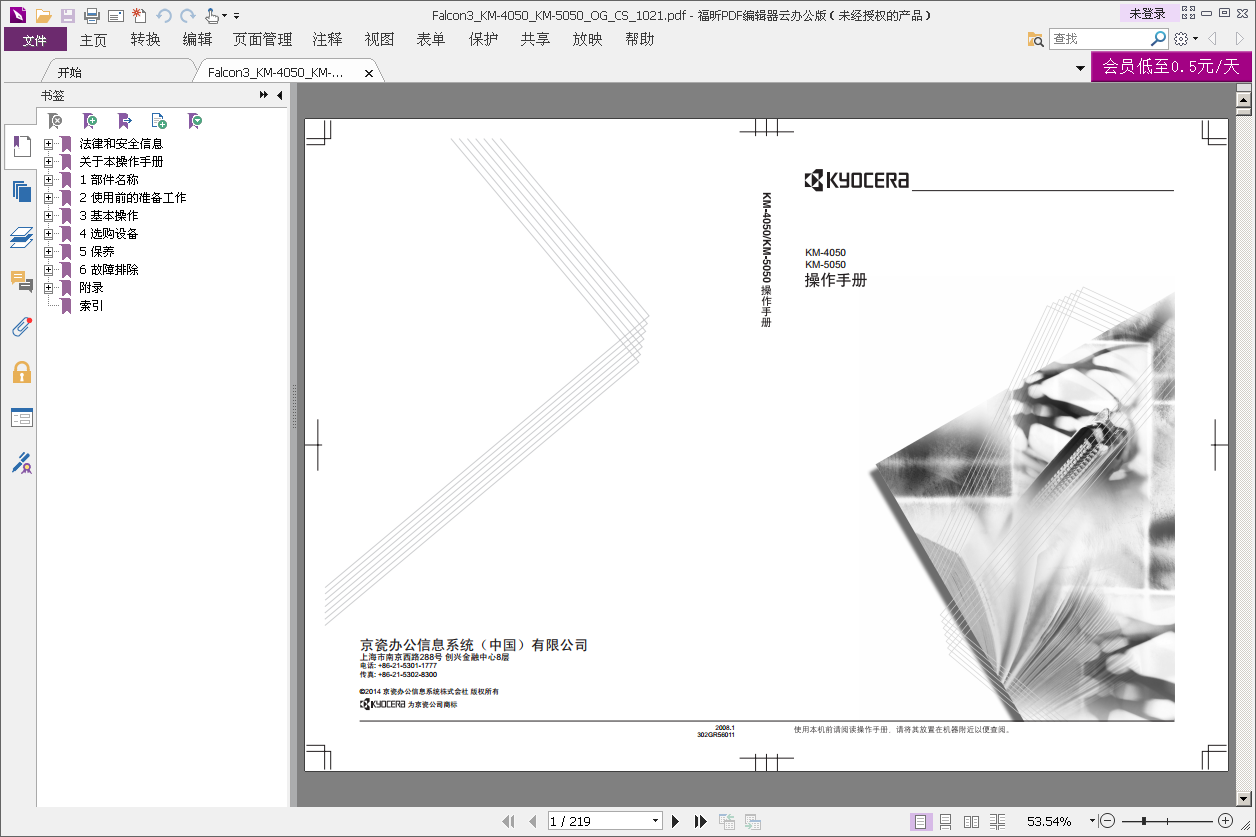Expand the 2 使用前的准备工作 bookmark
Viewport: 1256px width, 837px height.
pyautogui.click(x=48, y=198)
